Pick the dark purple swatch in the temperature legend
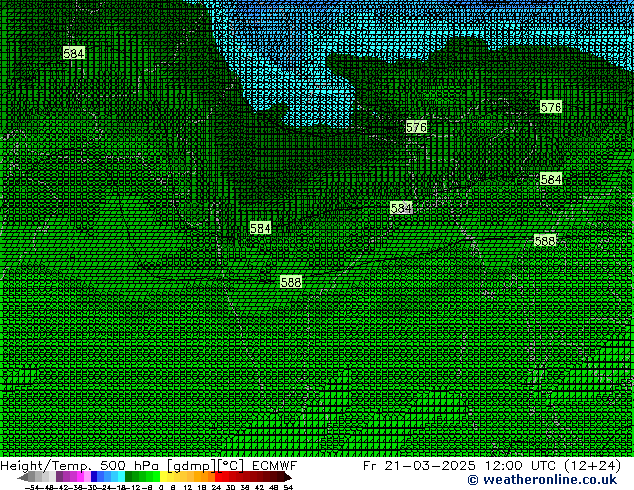This screenshot has height=490, width=634. pyautogui.click(x=59, y=476)
